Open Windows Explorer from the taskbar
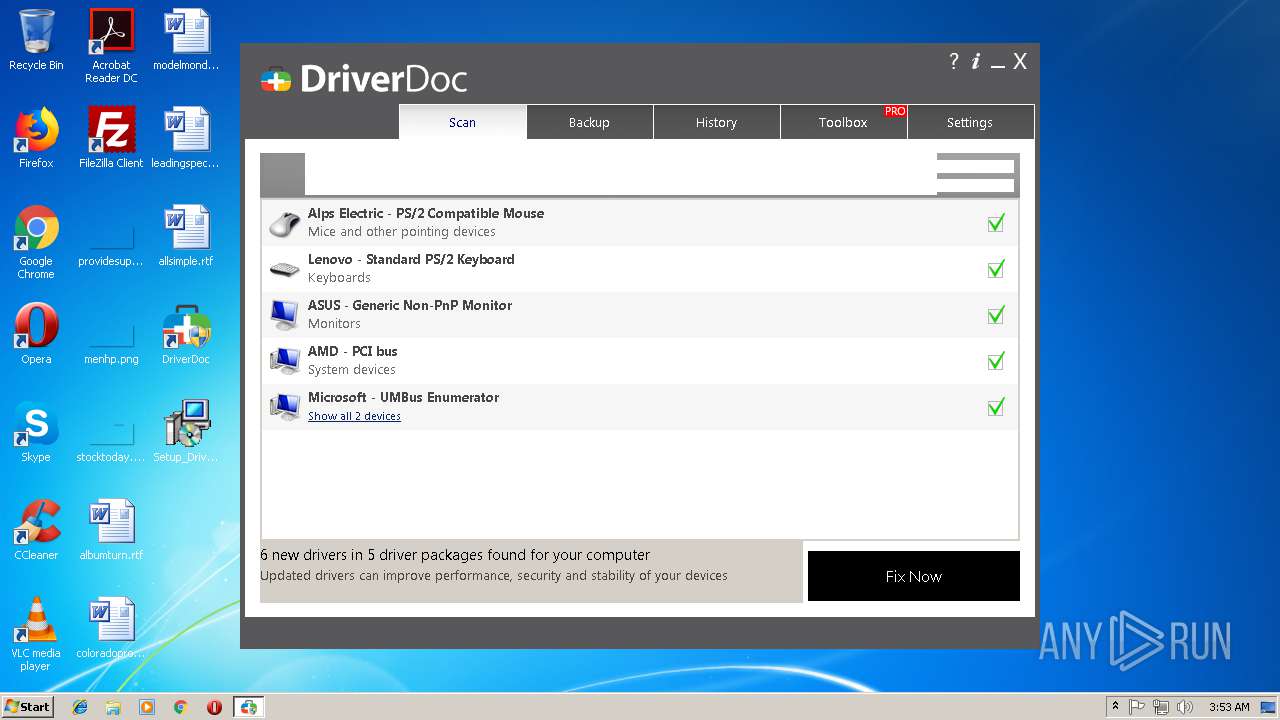Screen dimensions: 1280x720 coord(113,707)
